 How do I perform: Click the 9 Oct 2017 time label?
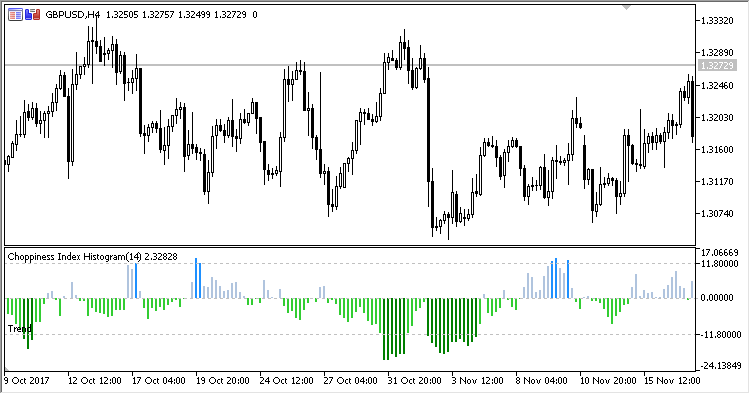(27, 381)
